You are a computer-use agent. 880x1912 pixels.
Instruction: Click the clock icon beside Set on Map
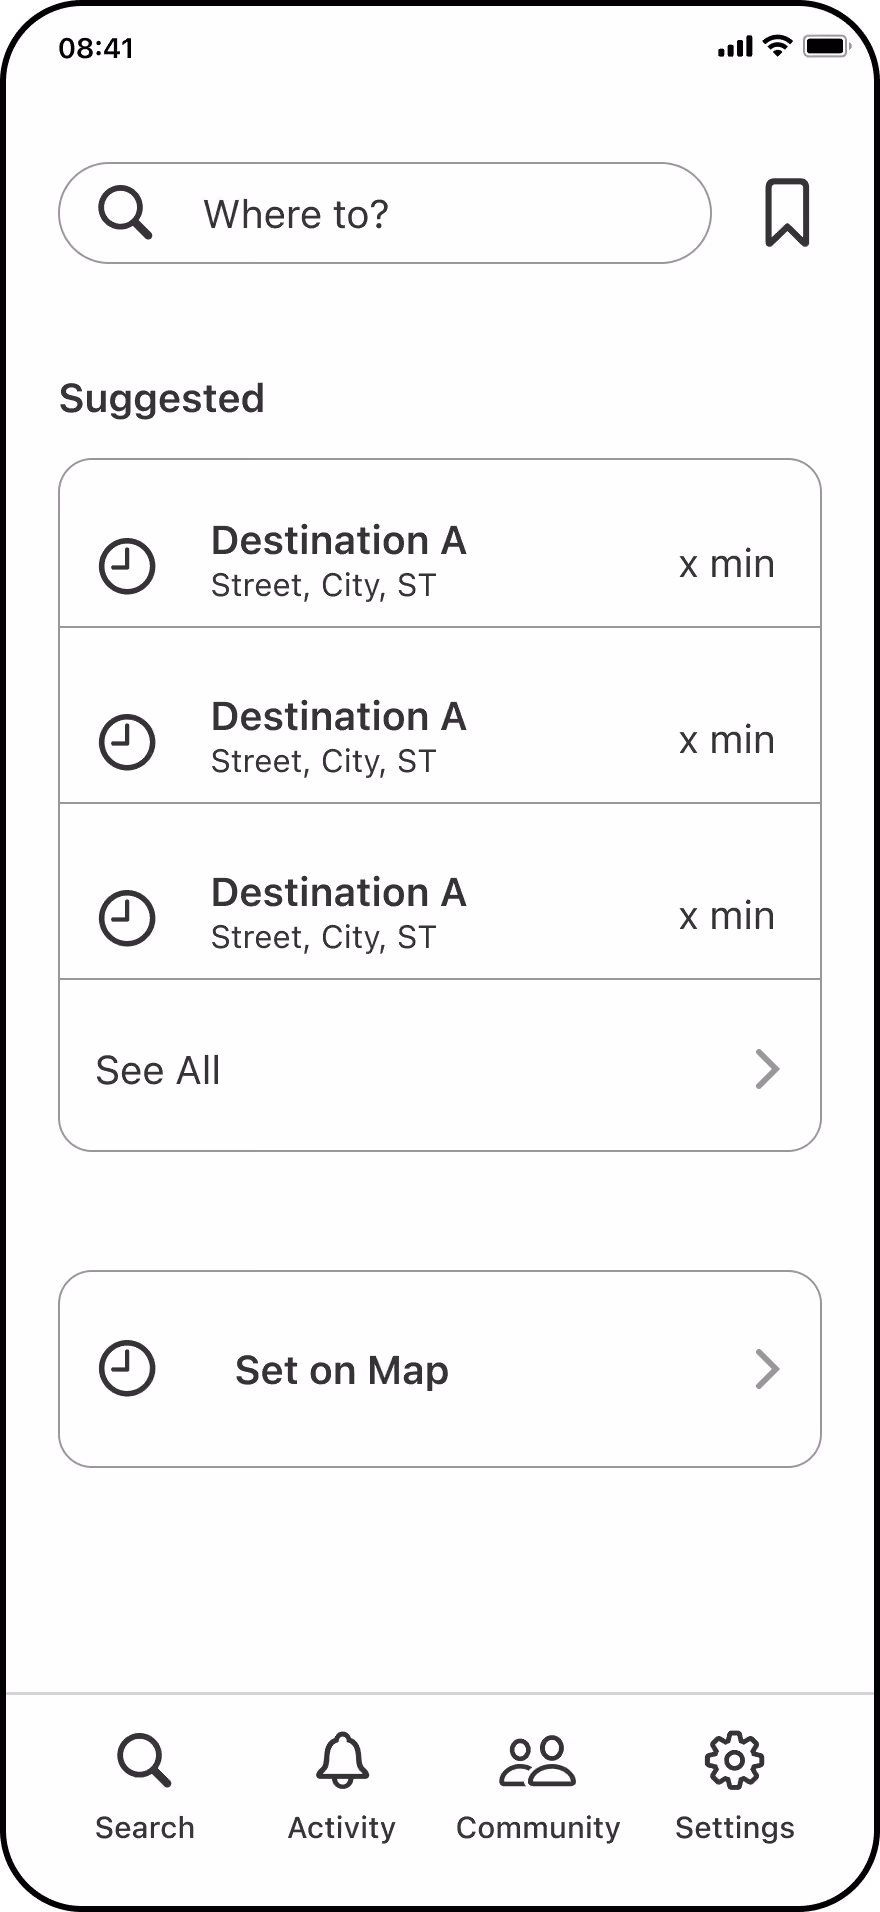[127, 1368]
